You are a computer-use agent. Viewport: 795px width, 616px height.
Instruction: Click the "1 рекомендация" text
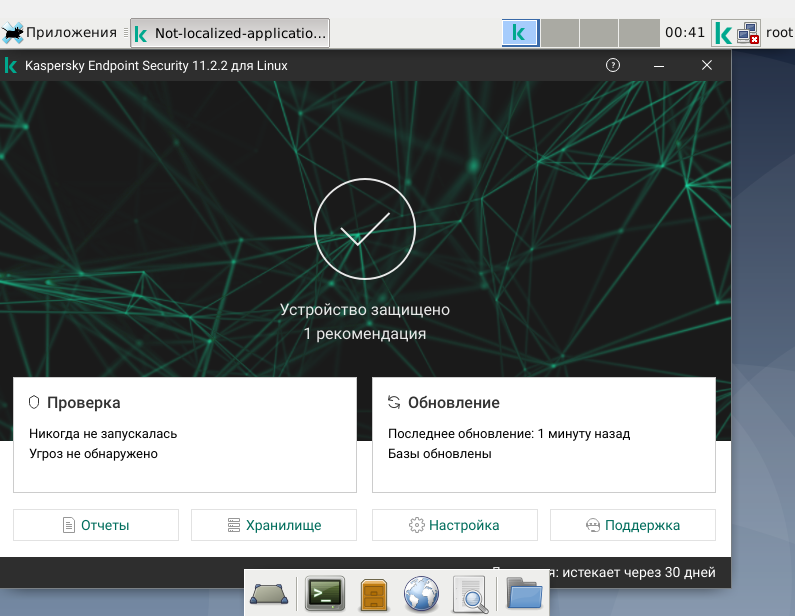pyautogui.click(x=365, y=334)
